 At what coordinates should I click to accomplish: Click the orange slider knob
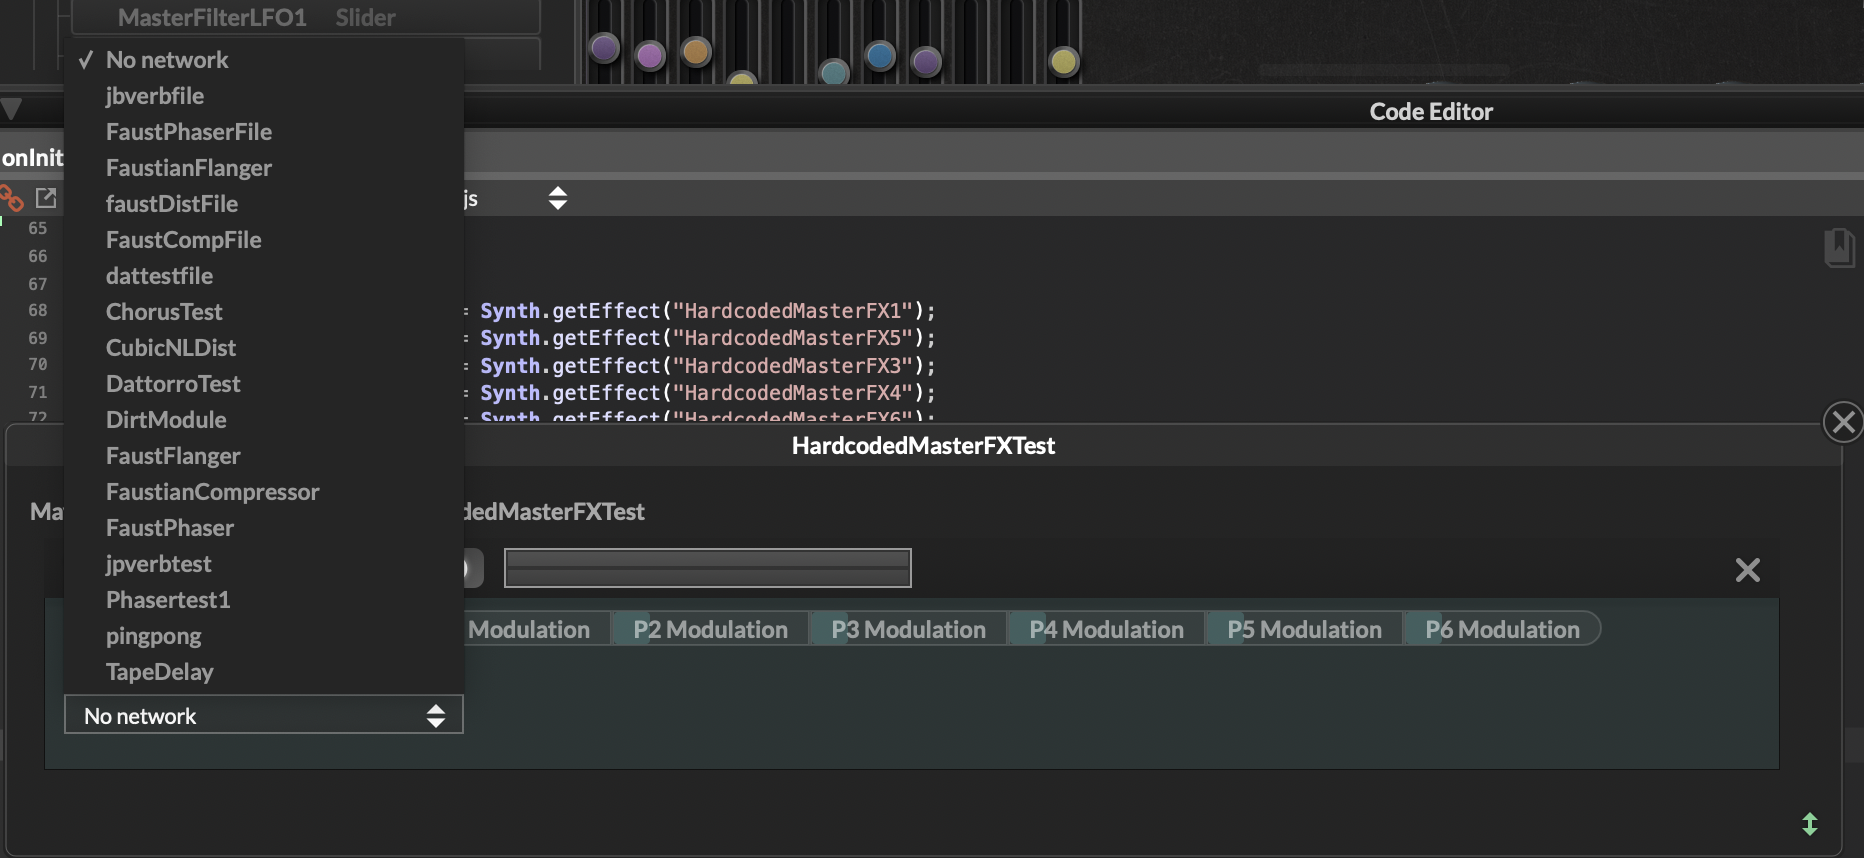pyautogui.click(x=696, y=51)
